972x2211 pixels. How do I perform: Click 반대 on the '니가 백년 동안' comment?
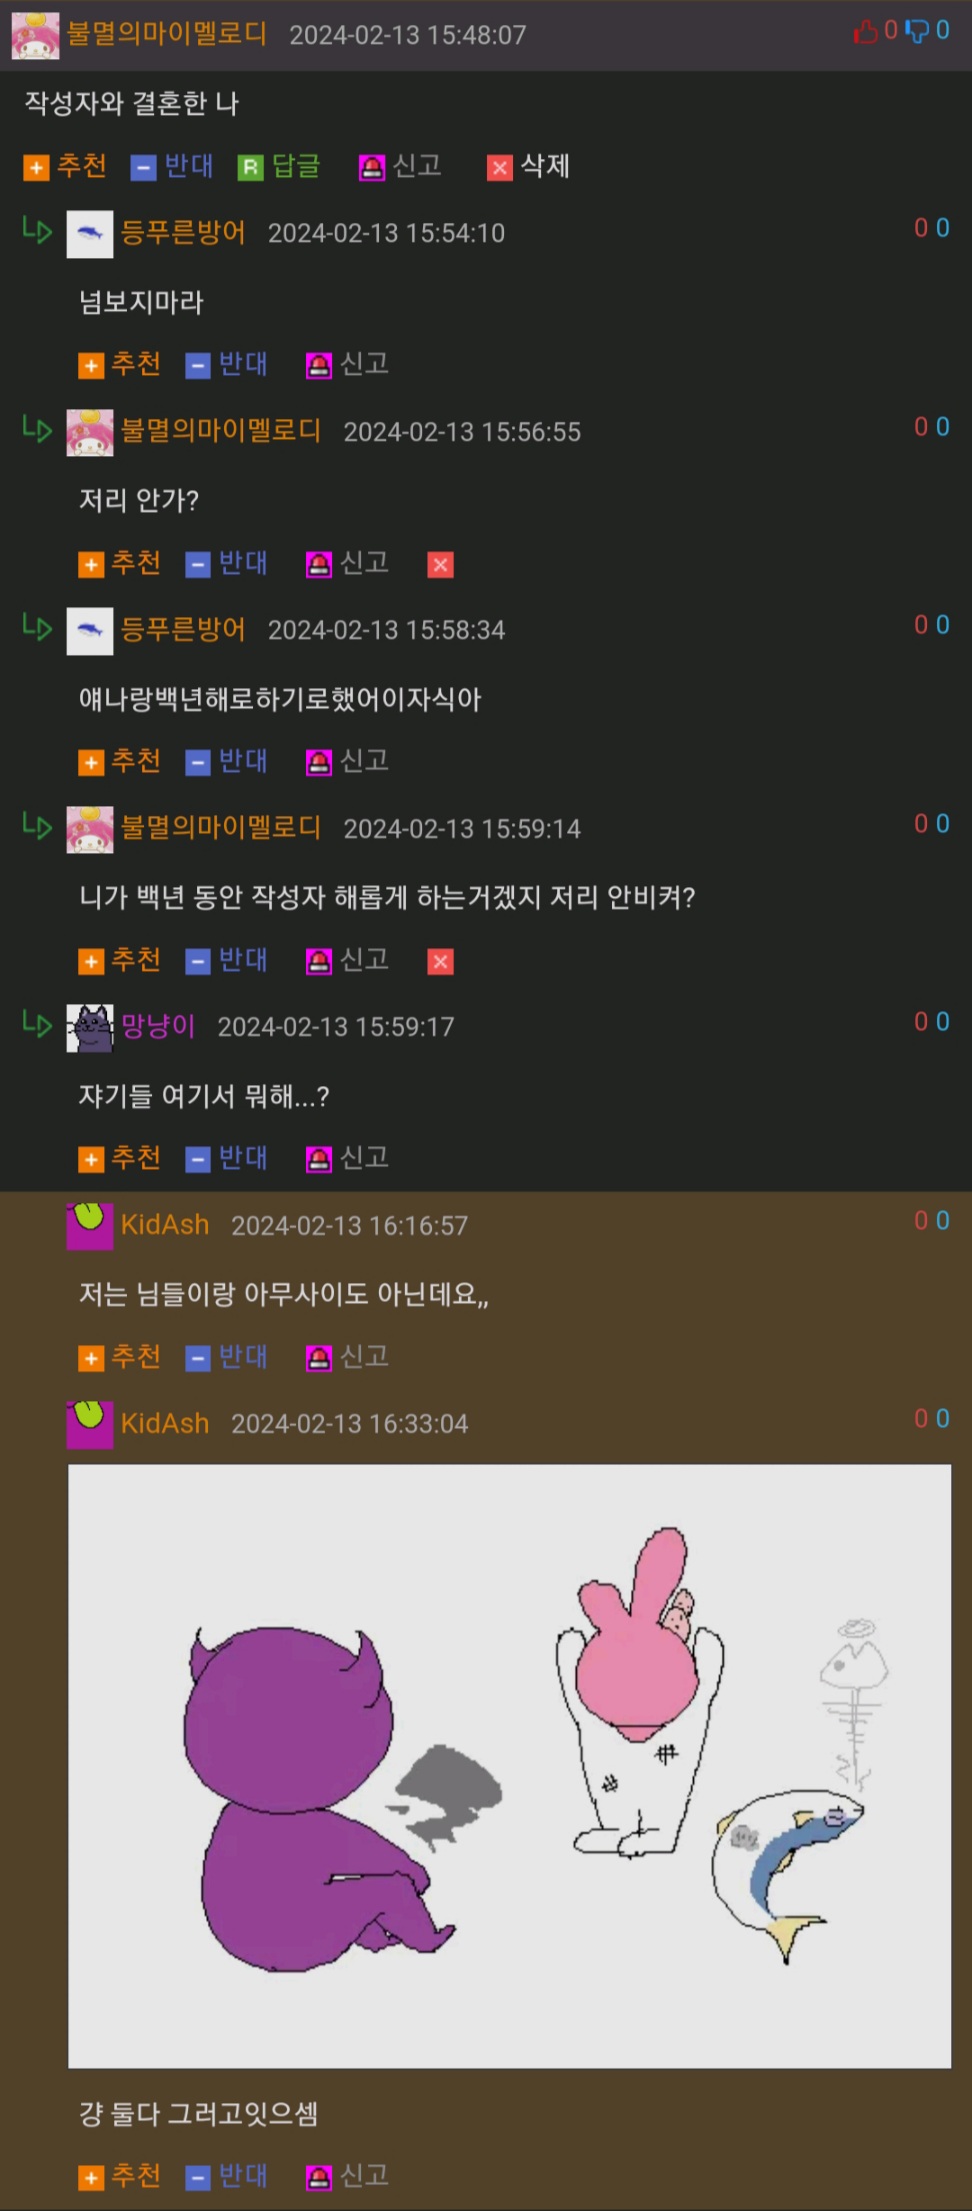tap(227, 960)
